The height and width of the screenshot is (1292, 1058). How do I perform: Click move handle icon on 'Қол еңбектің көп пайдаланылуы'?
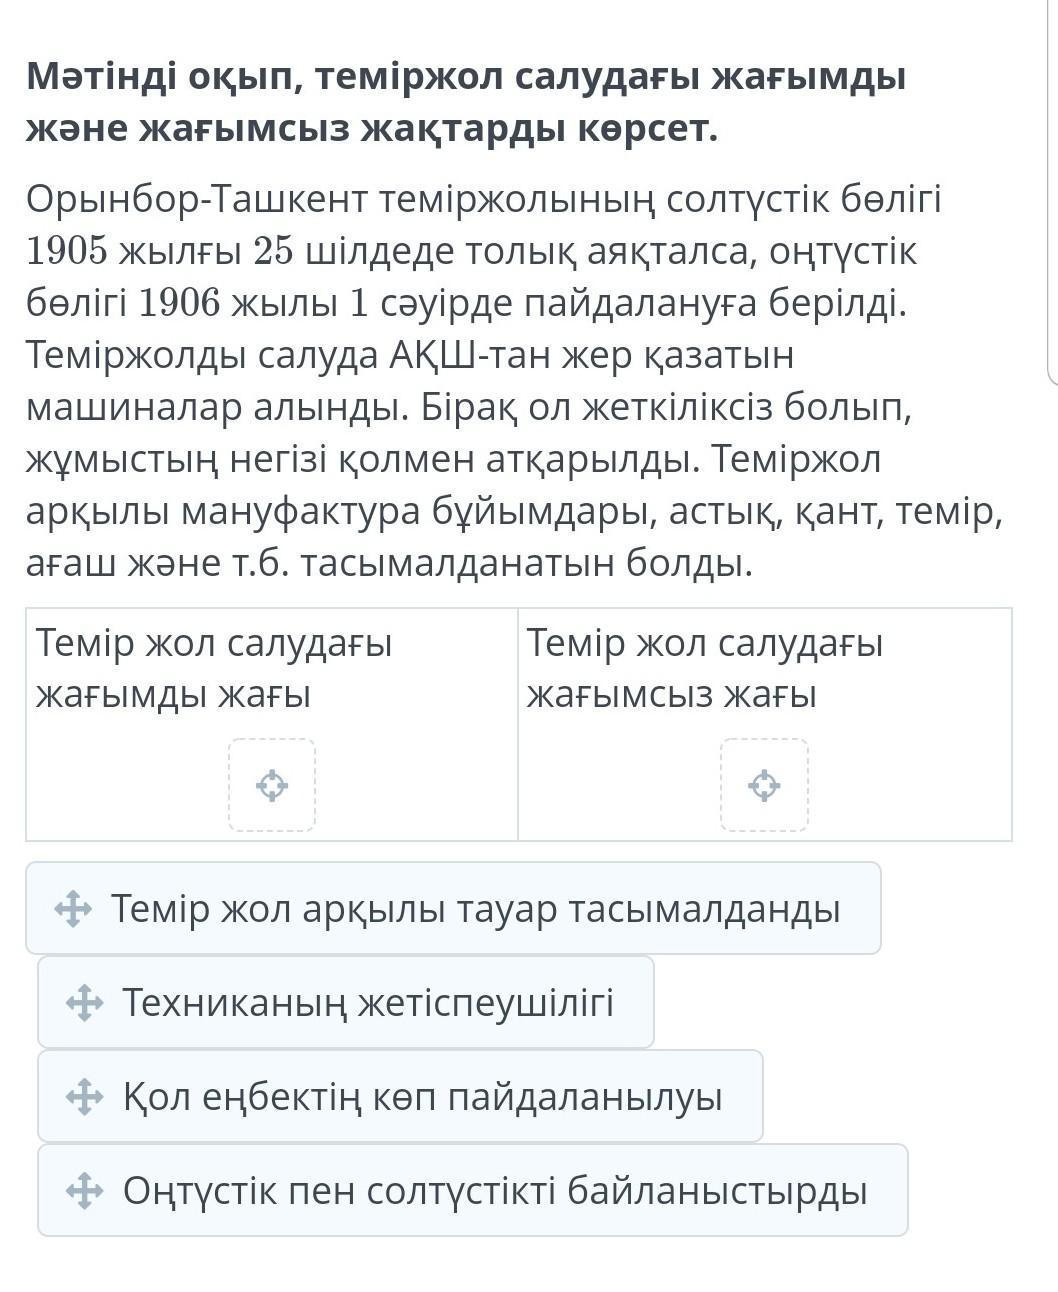[x=84, y=1097]
